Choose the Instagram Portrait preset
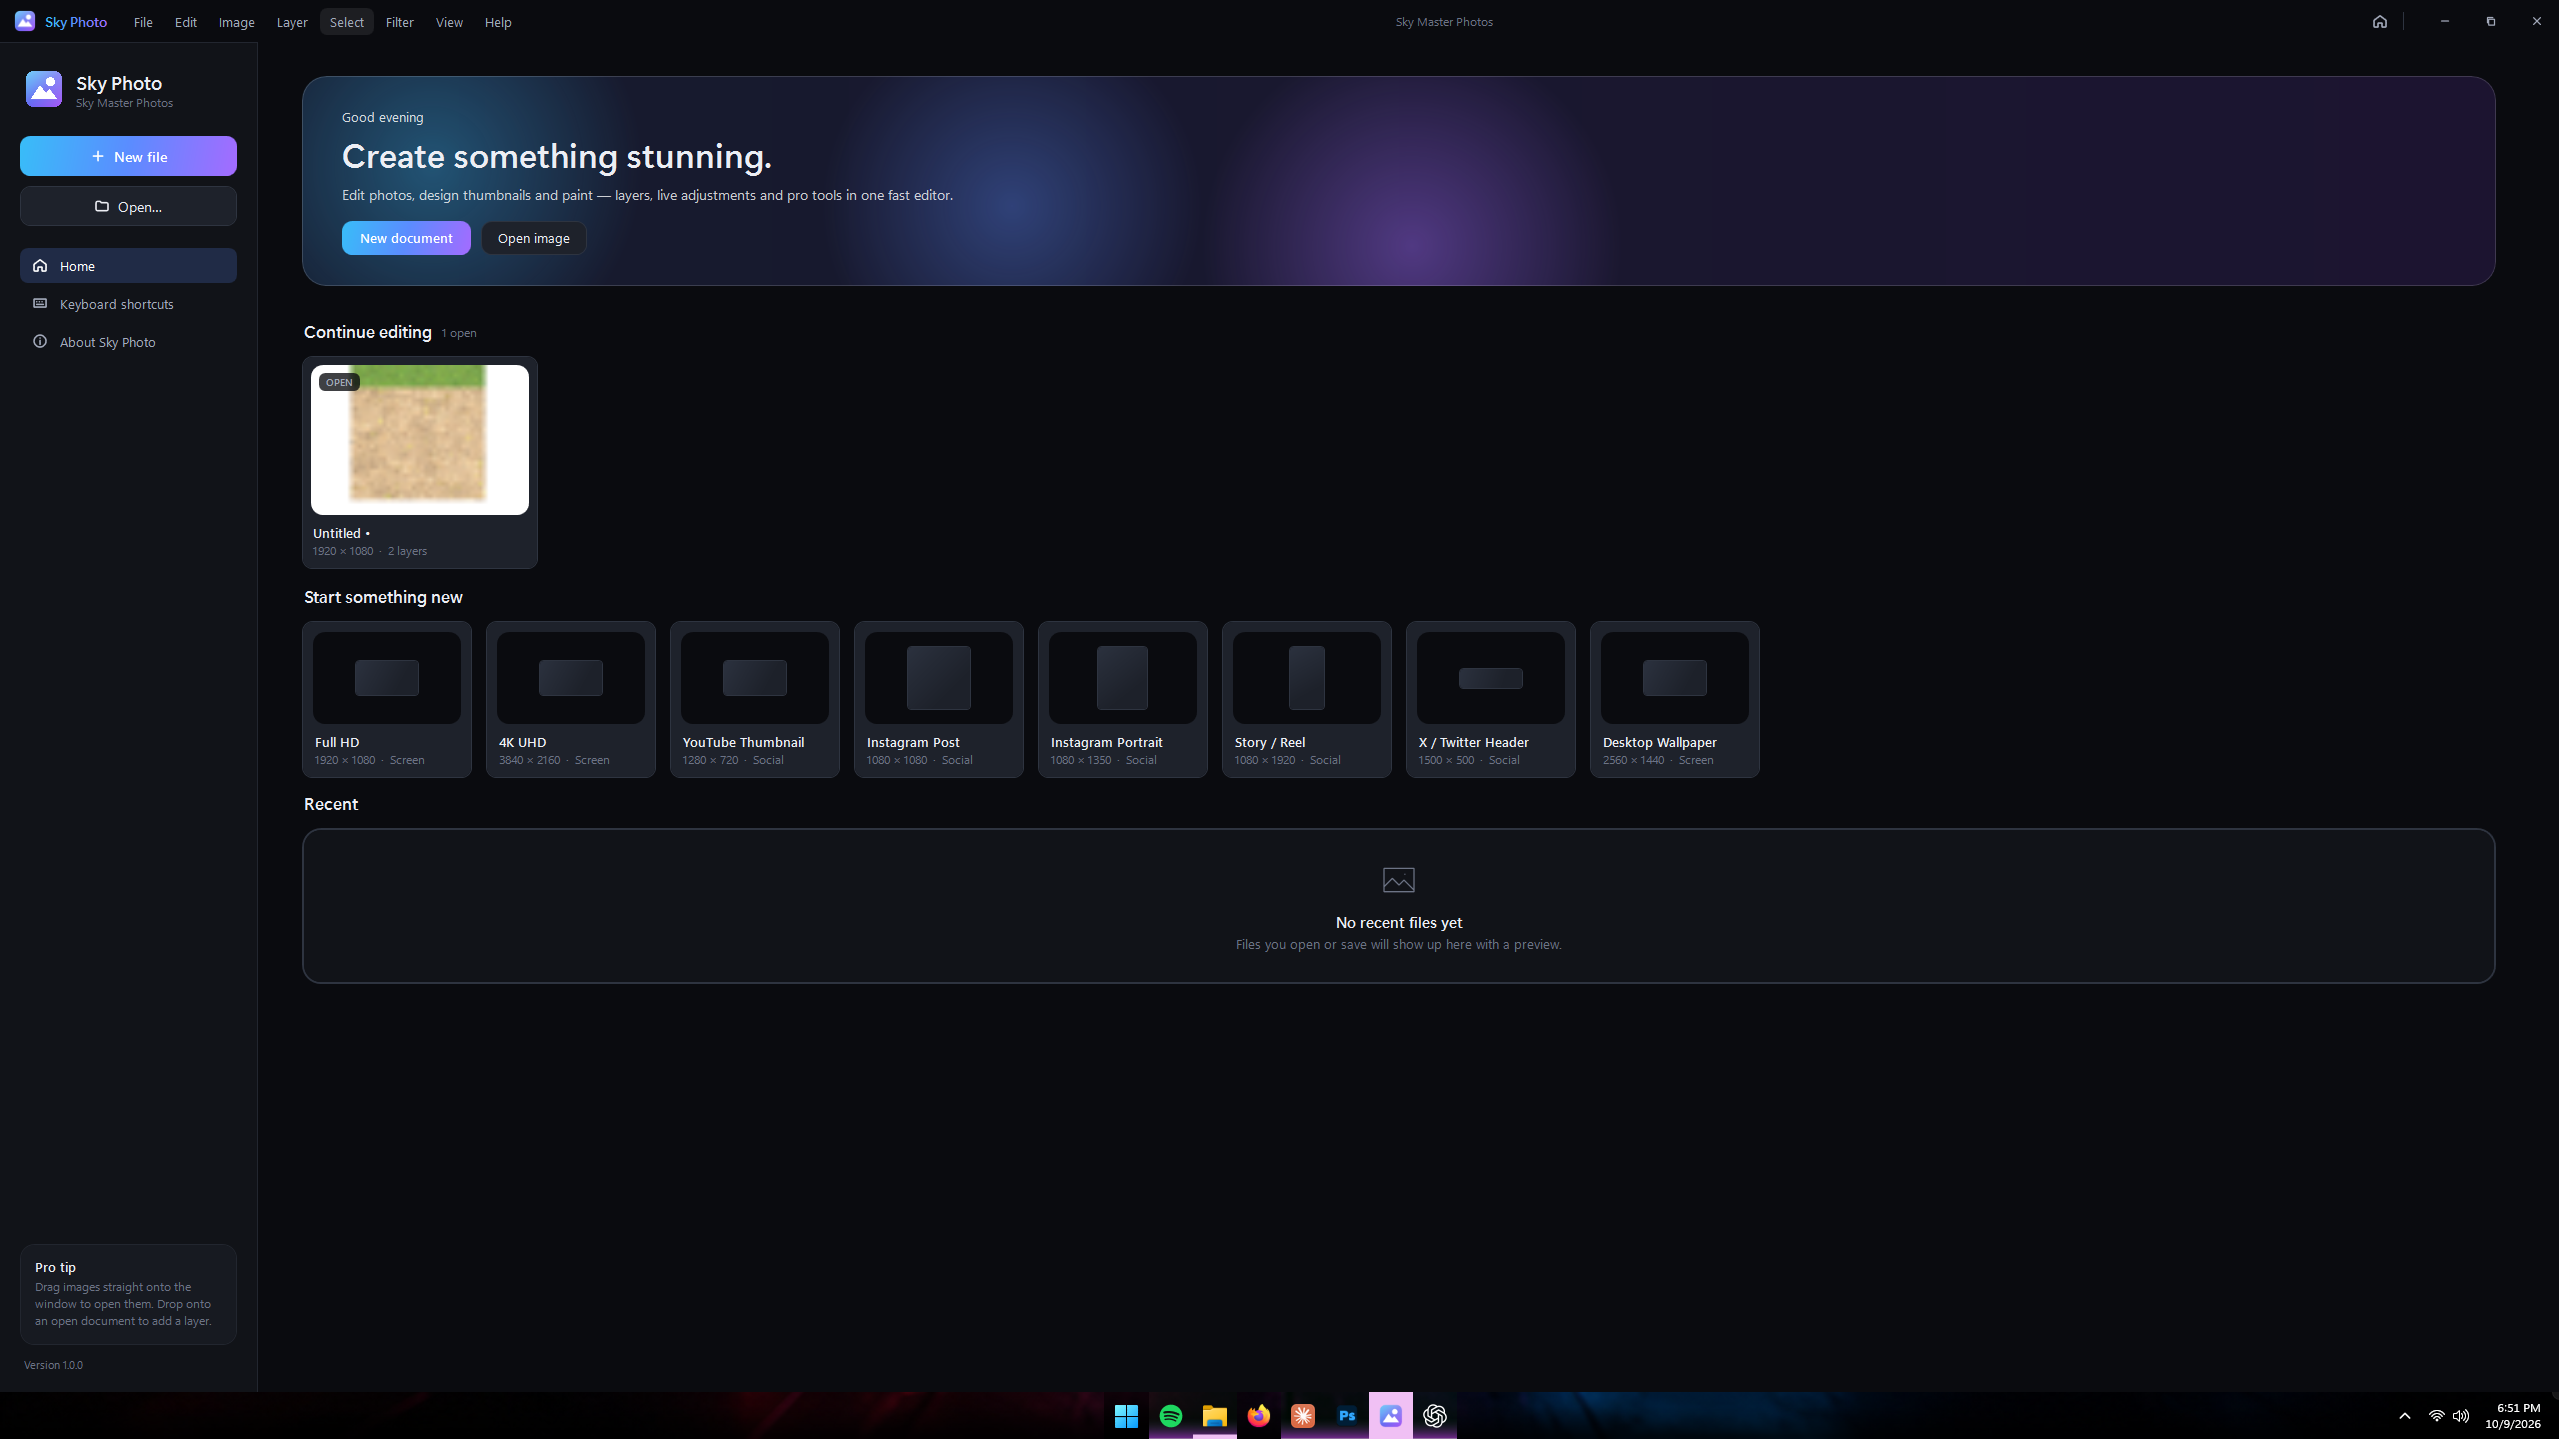The height and width of the screenshot is (1439, 2559). point(1123,699)
